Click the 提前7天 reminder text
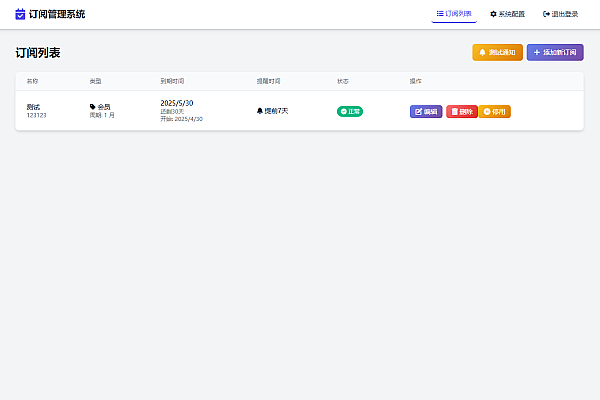This screenshot has height=400, width=600. point(276,111)
